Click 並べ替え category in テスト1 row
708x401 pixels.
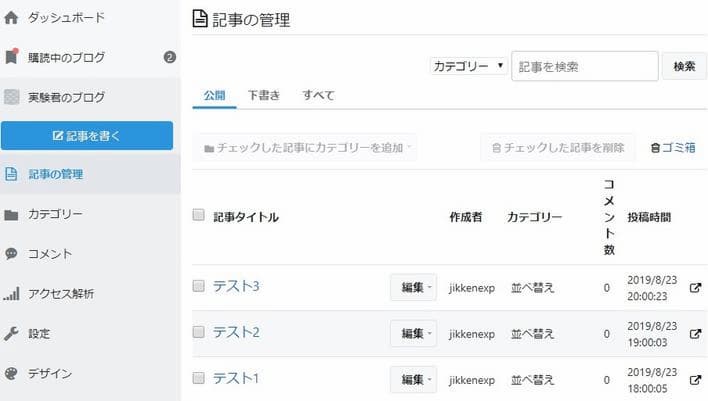tap(532, 380)
